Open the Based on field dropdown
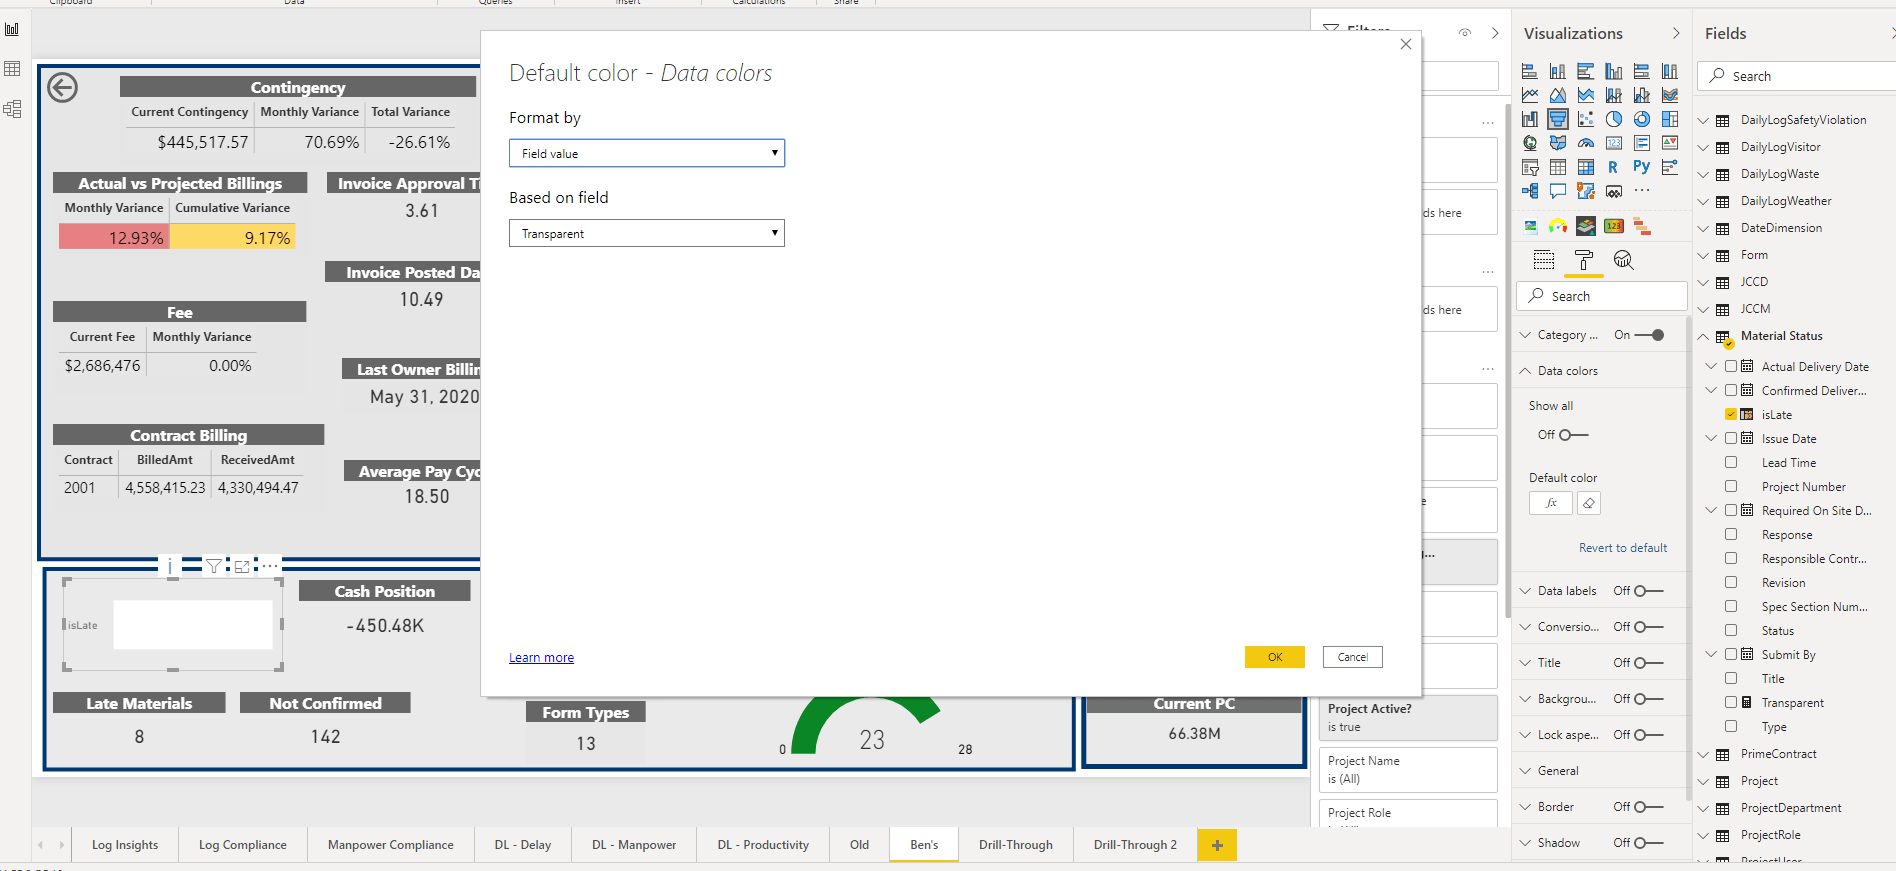This screenshot has width=1896, height=871. tap(647, 233)
